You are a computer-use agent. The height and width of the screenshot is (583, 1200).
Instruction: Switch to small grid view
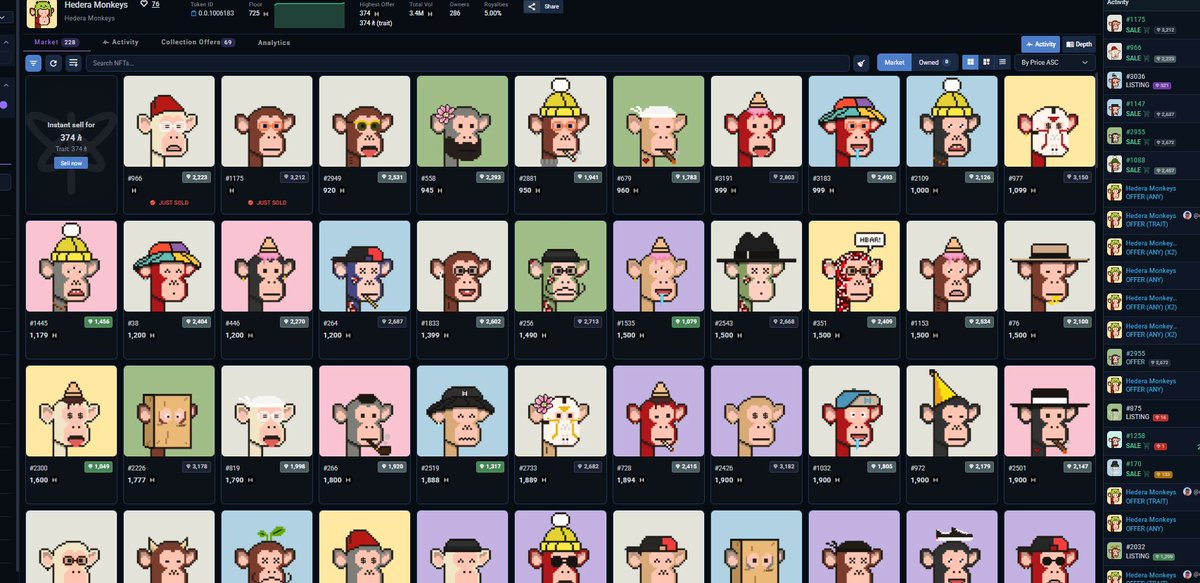[x=986, y=62]
